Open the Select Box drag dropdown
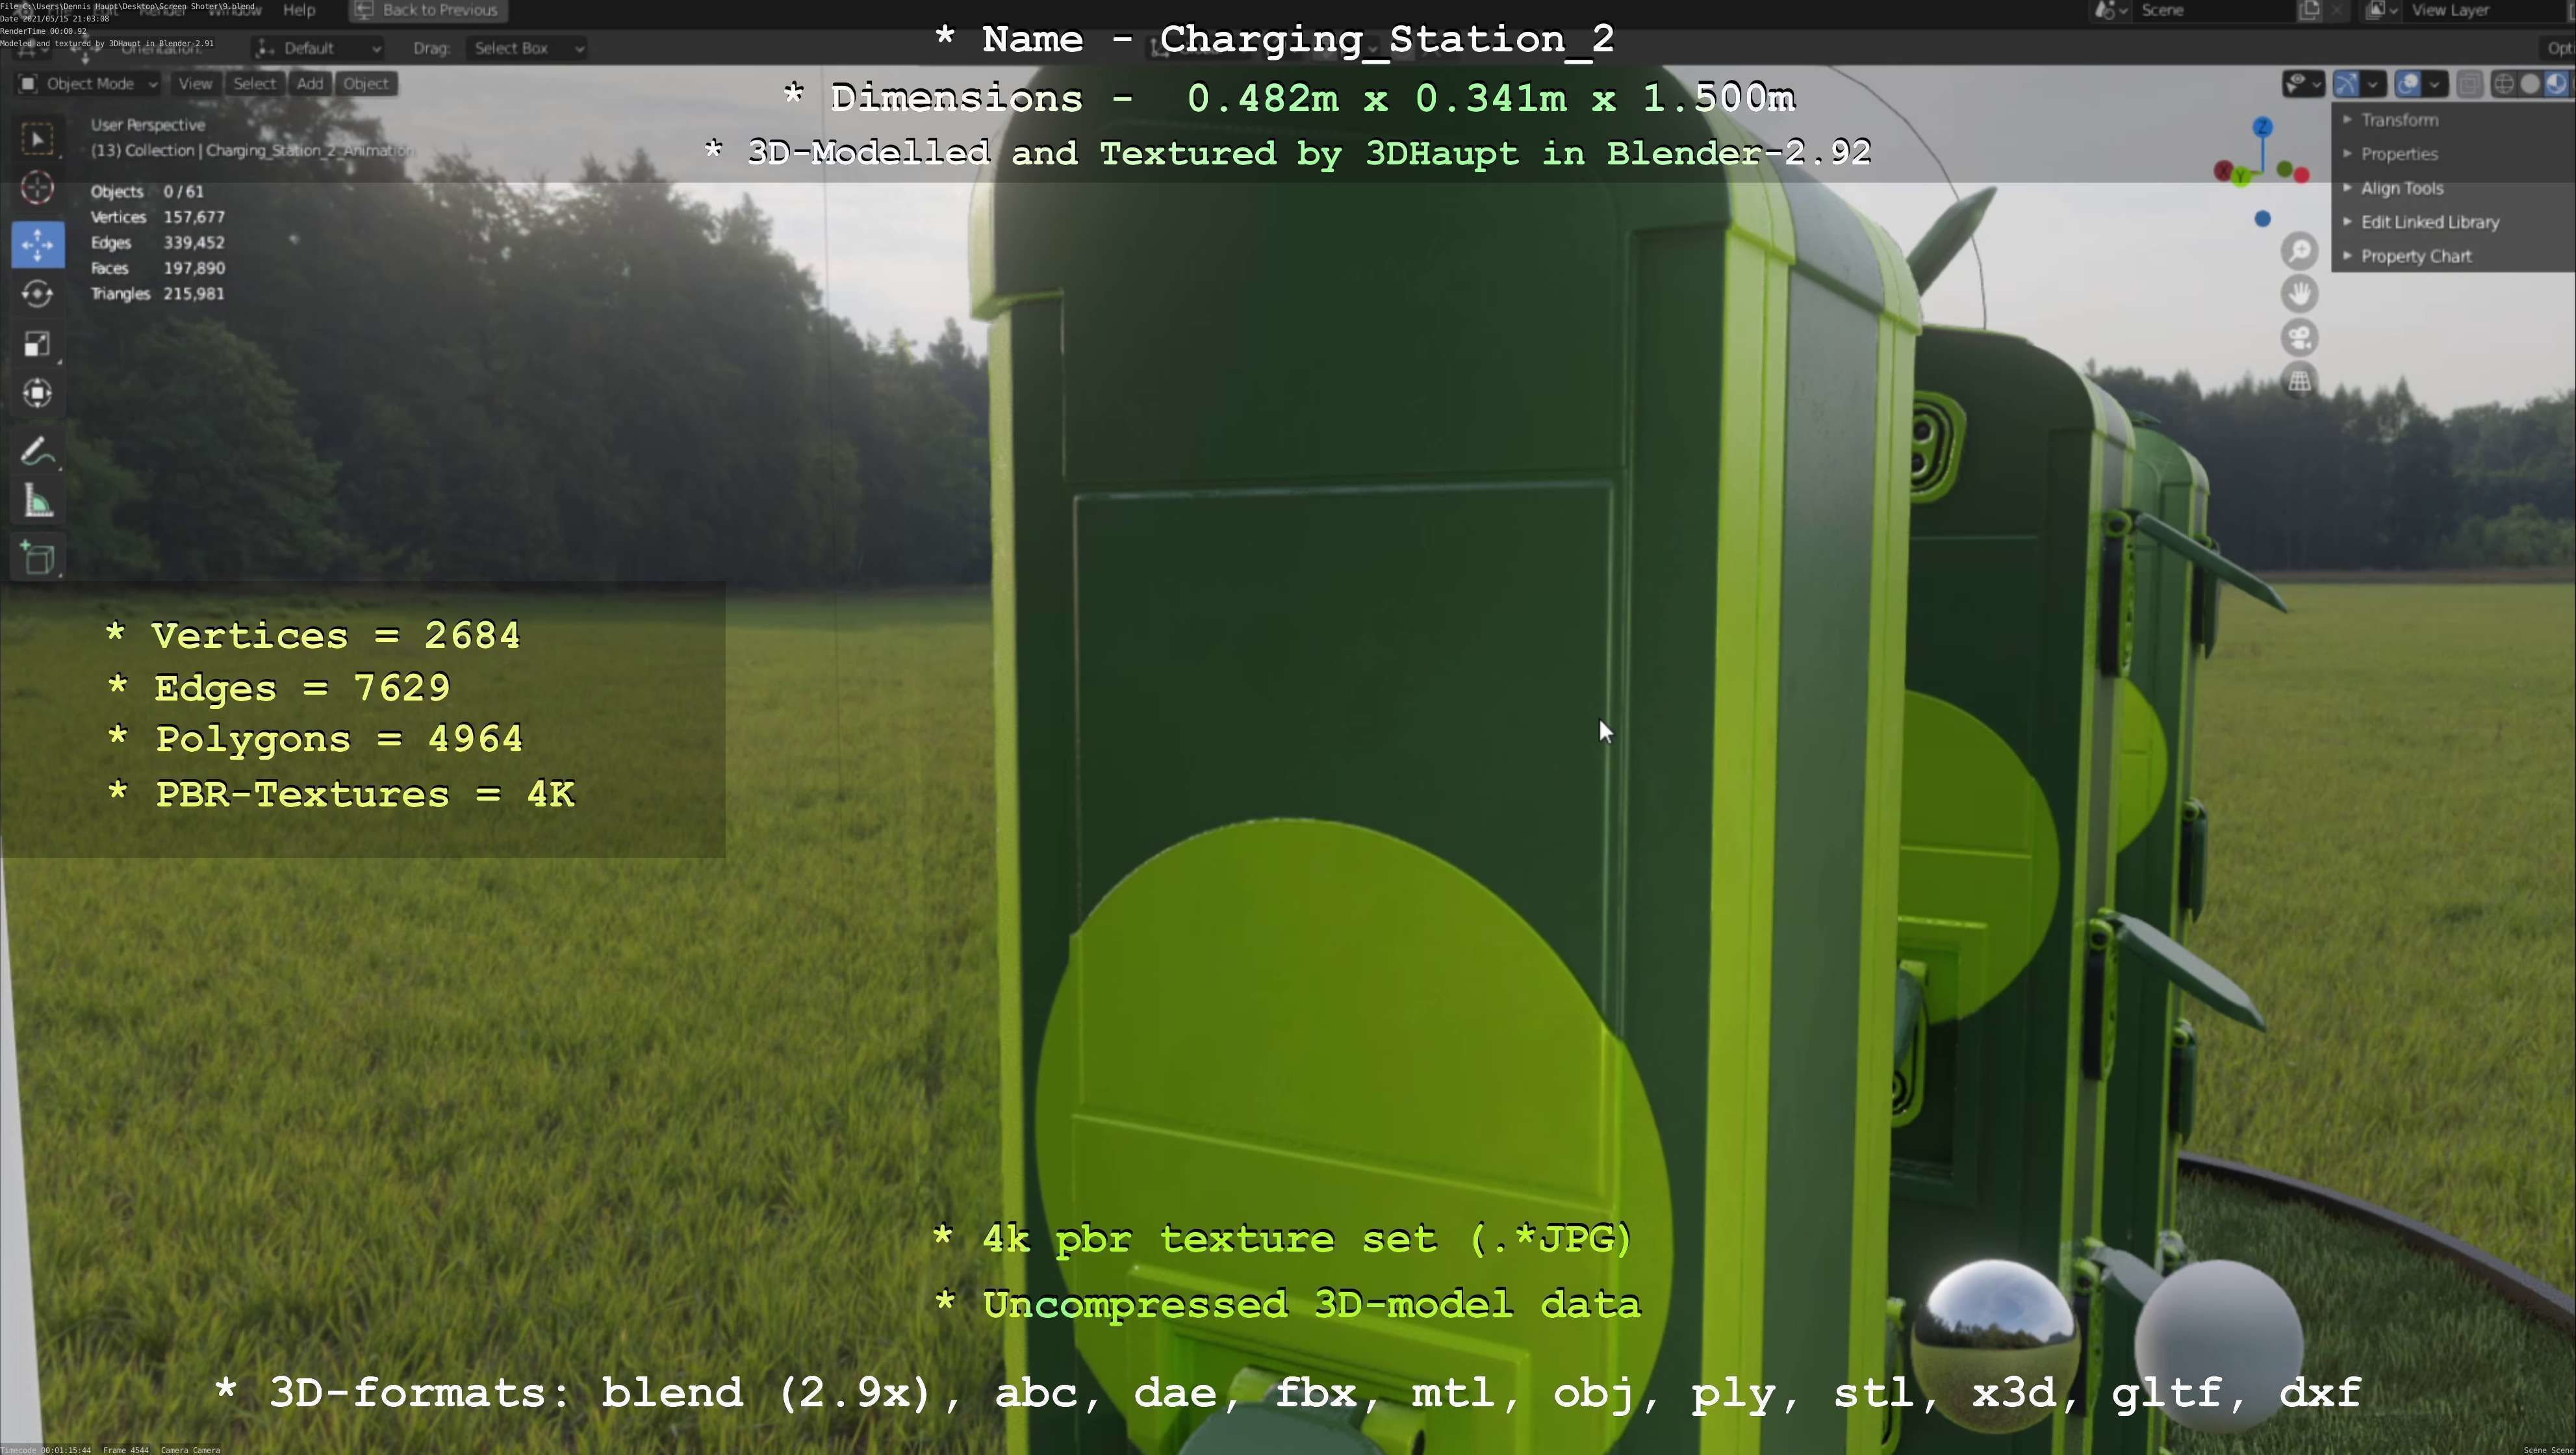Viewport: 2576px width, 1455px height. click(x=524, y=48)
